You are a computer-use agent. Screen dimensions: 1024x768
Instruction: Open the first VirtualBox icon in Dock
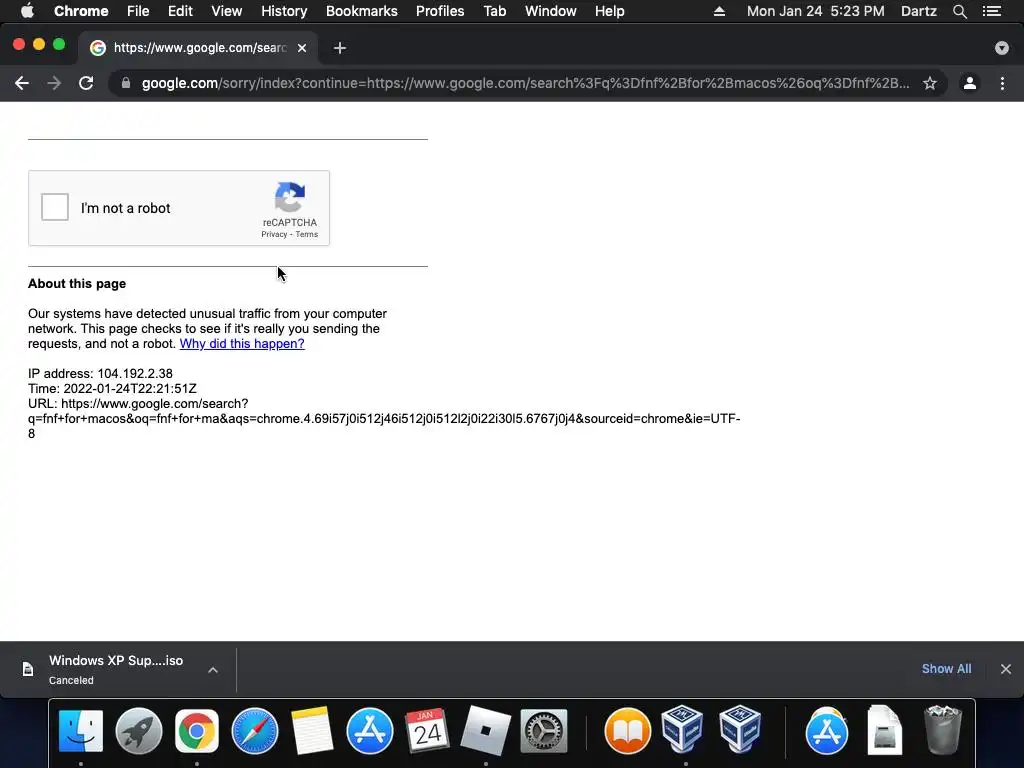pyautogui.click(x=682, y=729)
